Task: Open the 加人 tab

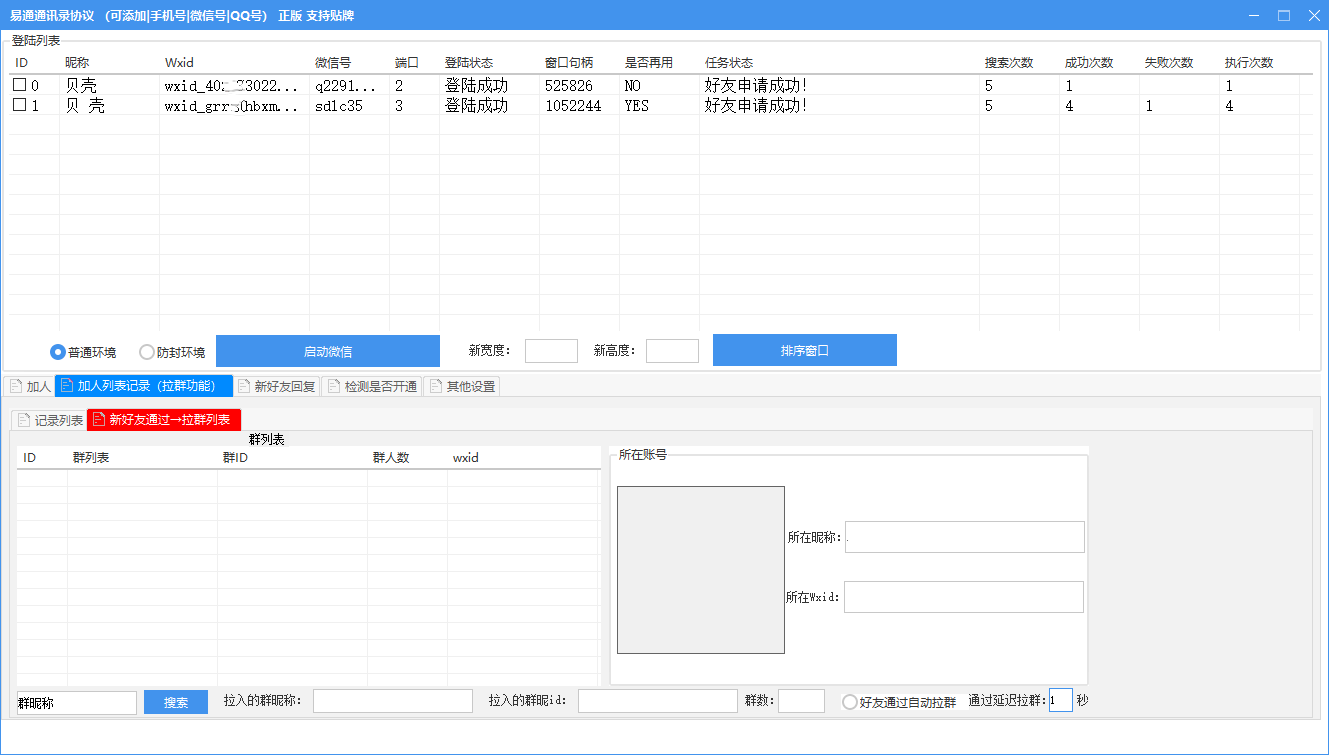Action: pos(28,386)
